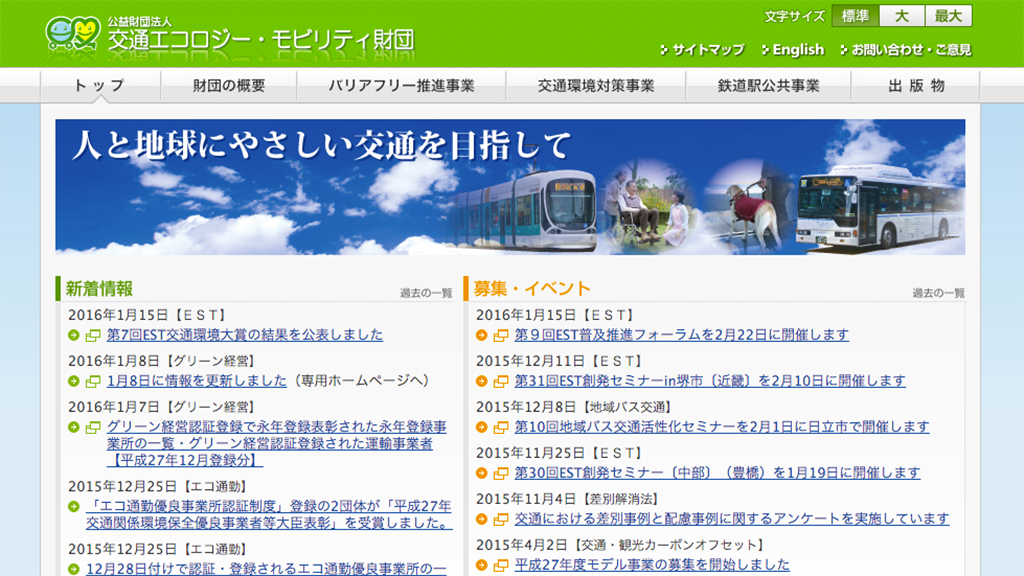Click green arrow bullet beside グリーン経営認証登録で永年登録表彰
The height and width of the screenshot is (576, 1024).
click(x=74, y=427)
